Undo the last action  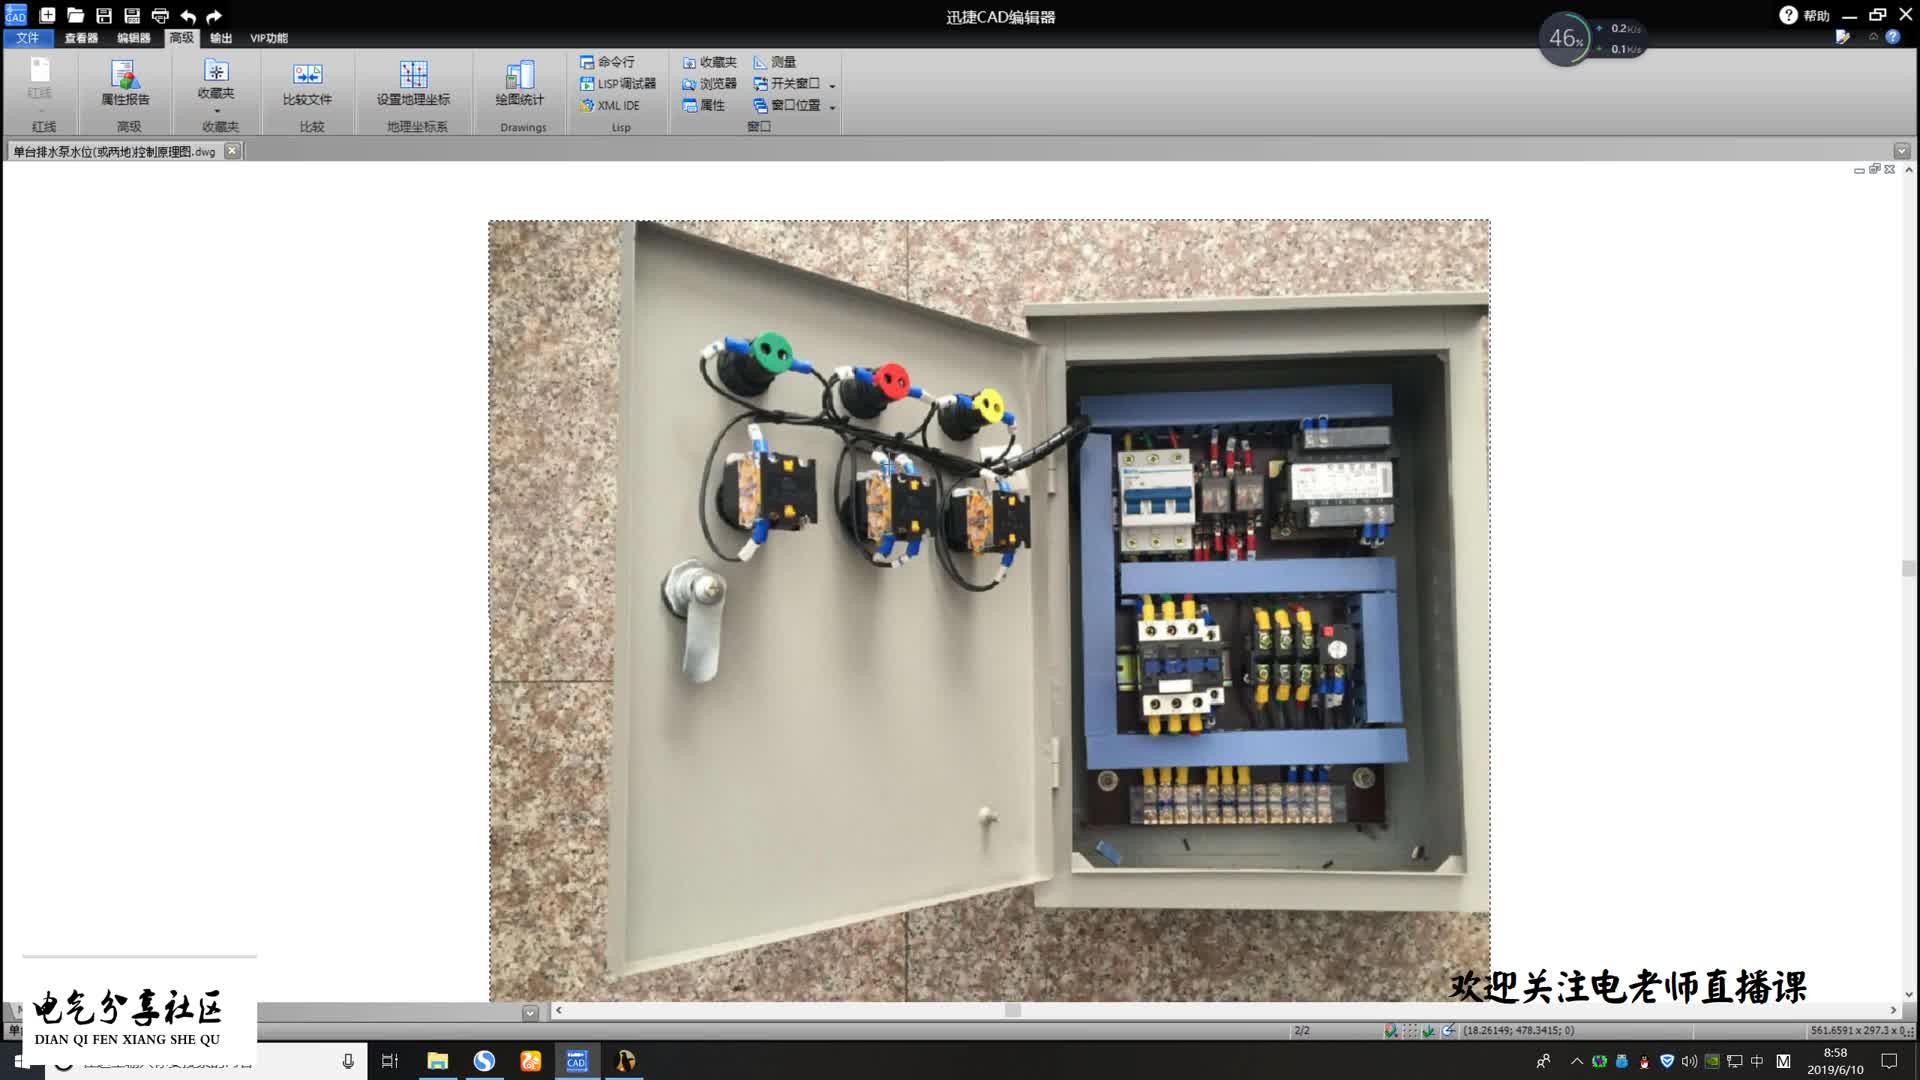[188, 16]
